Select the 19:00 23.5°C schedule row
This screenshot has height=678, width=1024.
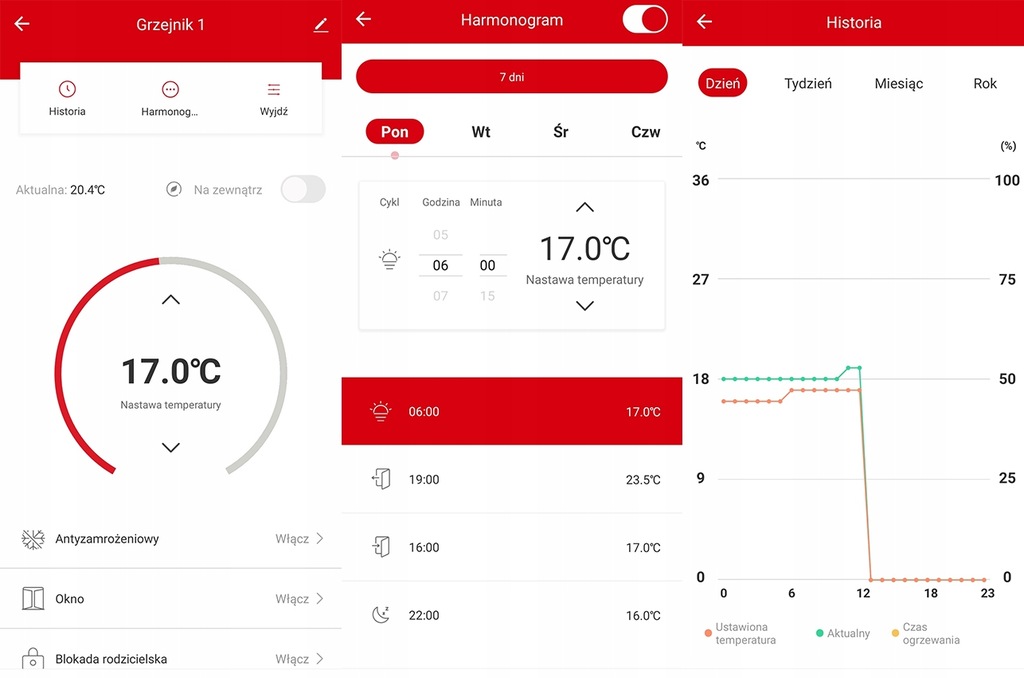[x=511, y=479]
